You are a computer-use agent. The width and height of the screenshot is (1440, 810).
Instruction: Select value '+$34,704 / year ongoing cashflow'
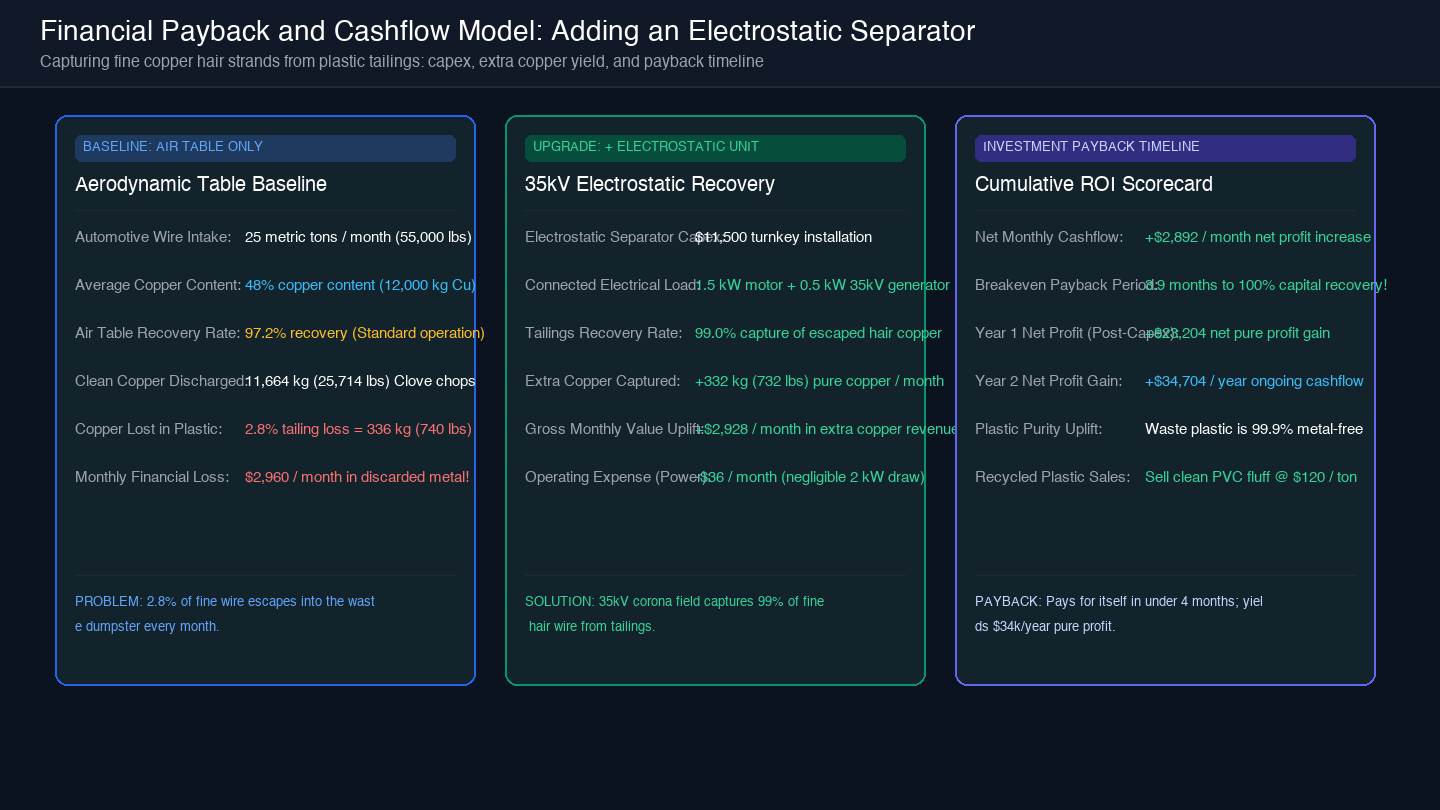tap(1254, 381)
